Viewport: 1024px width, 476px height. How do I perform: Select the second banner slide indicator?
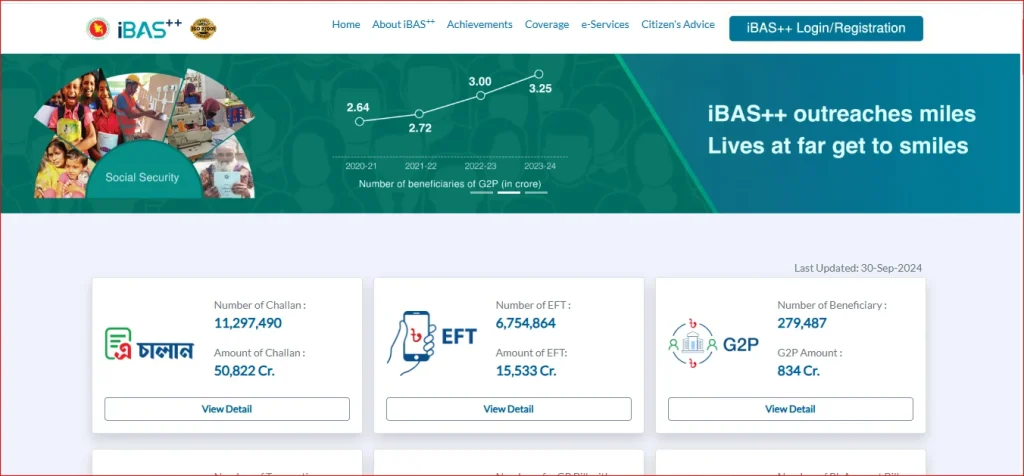(509, 193)
